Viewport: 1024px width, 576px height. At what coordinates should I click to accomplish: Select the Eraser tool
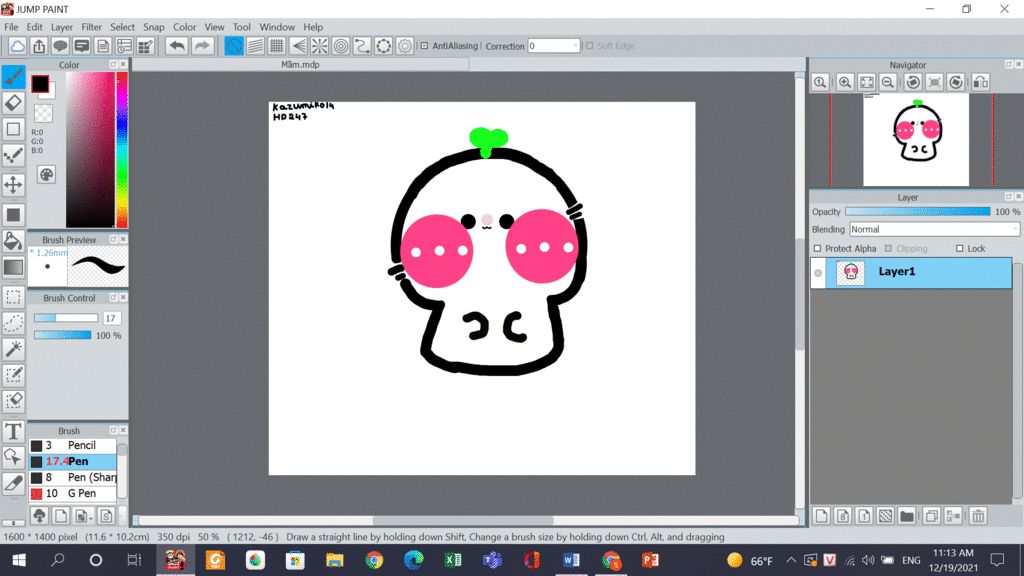tap(13, 103)
